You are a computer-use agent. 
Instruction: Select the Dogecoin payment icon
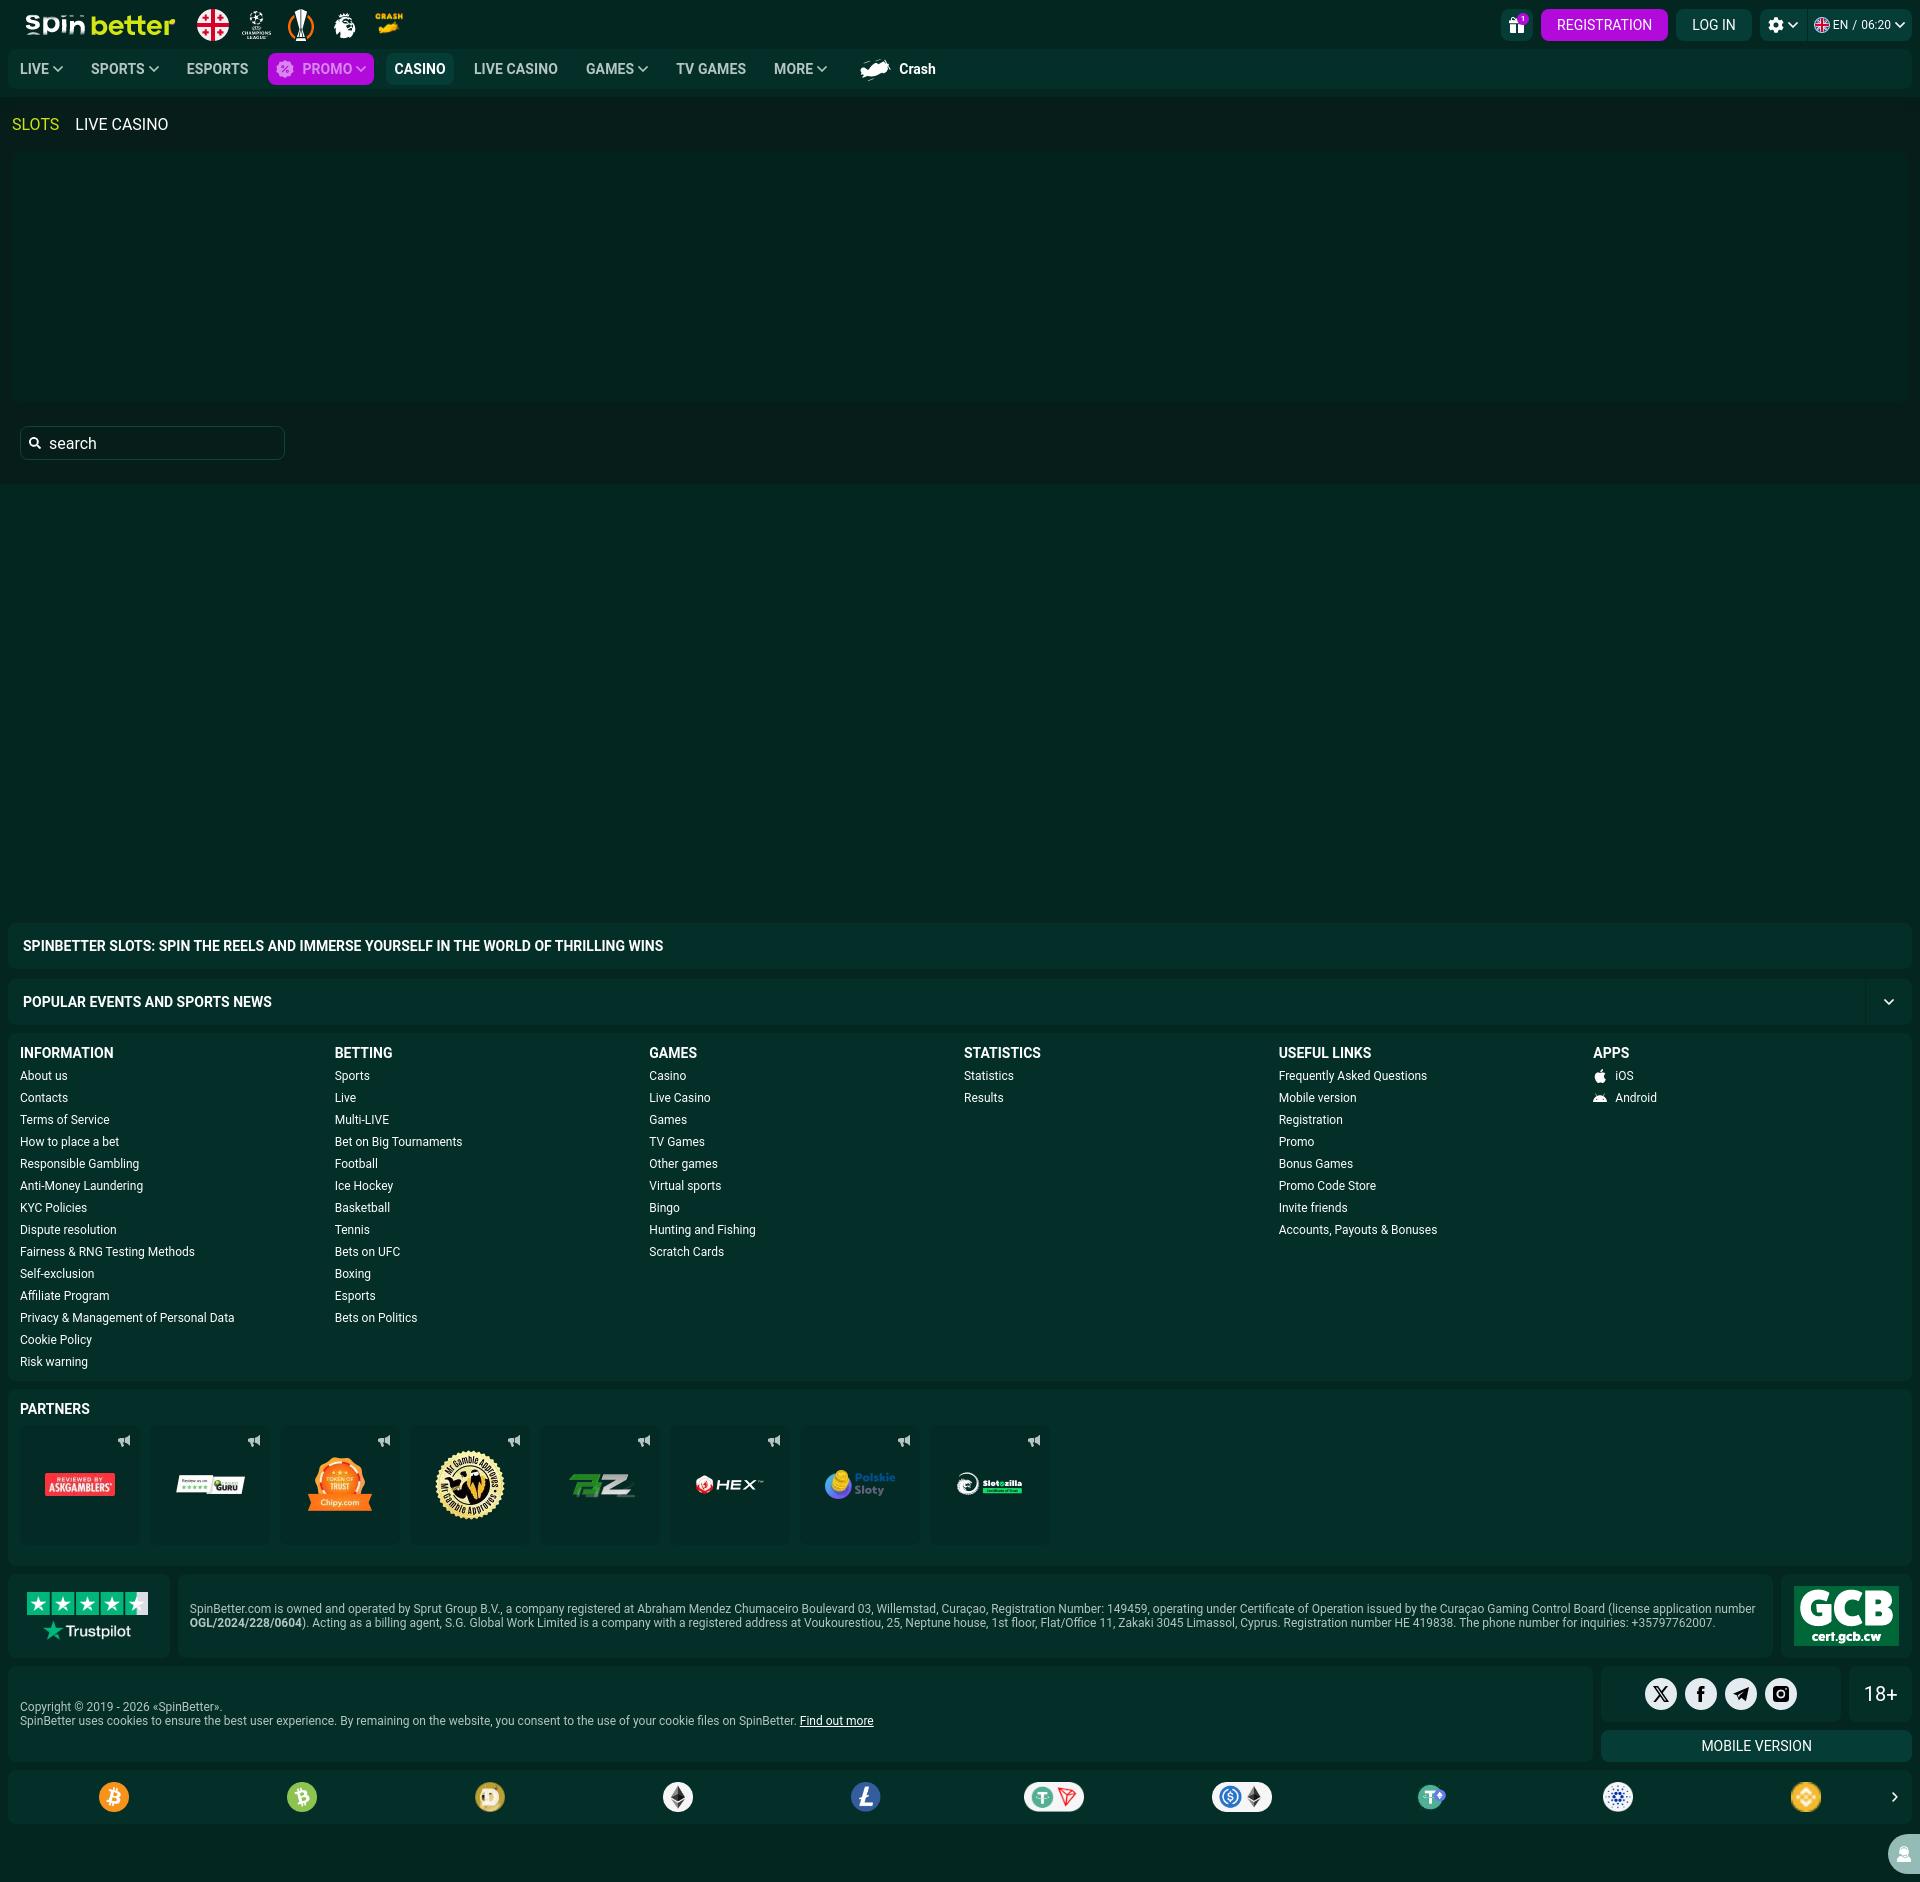pos(490,1797)
